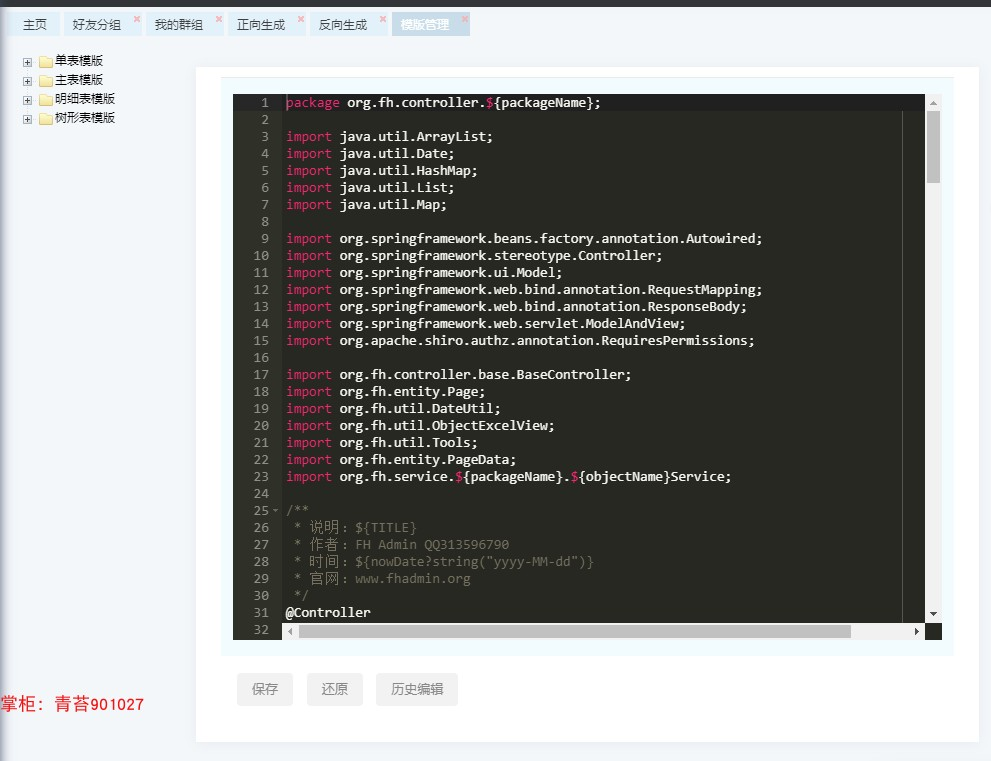Click the @Controller annotation on line 31
The image size is (991, 761).
(x=328, y=612)
